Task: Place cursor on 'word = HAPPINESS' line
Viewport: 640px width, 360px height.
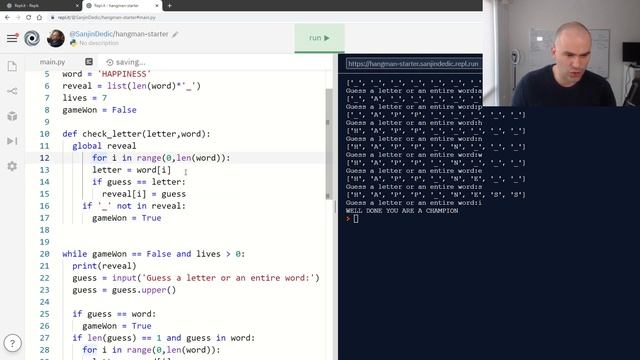Action: pos(107,74)
